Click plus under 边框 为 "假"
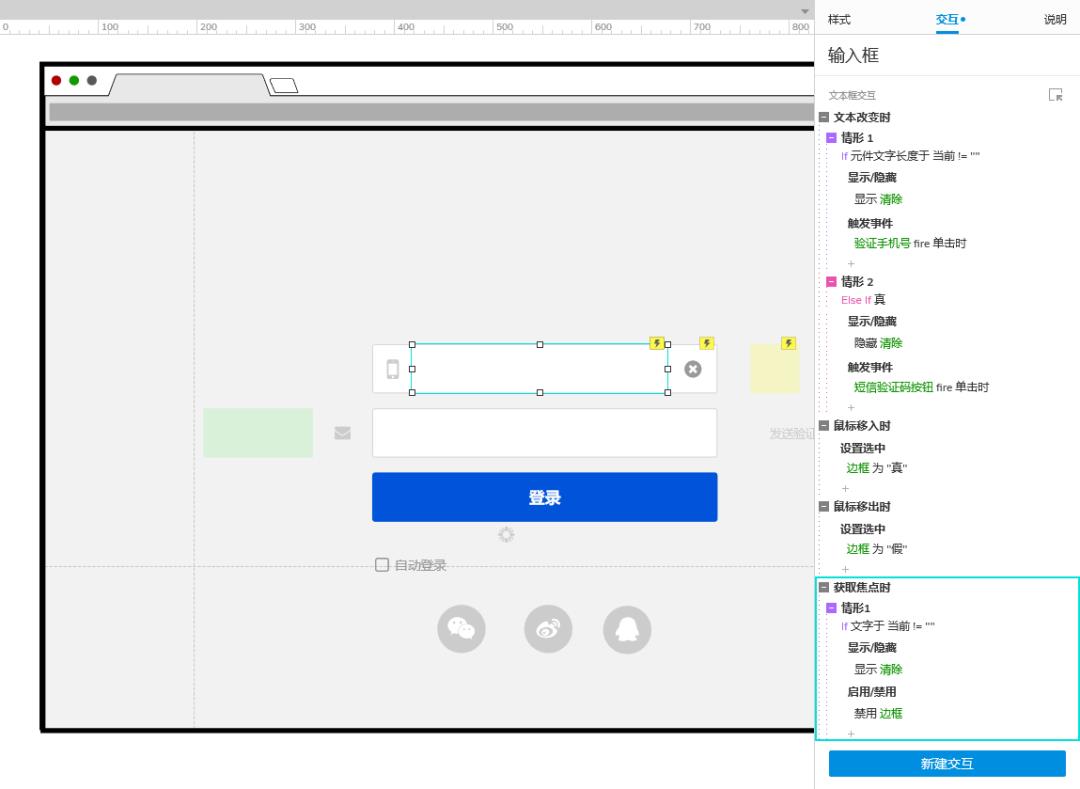The image size is (1080, 789). click(845, 569)
